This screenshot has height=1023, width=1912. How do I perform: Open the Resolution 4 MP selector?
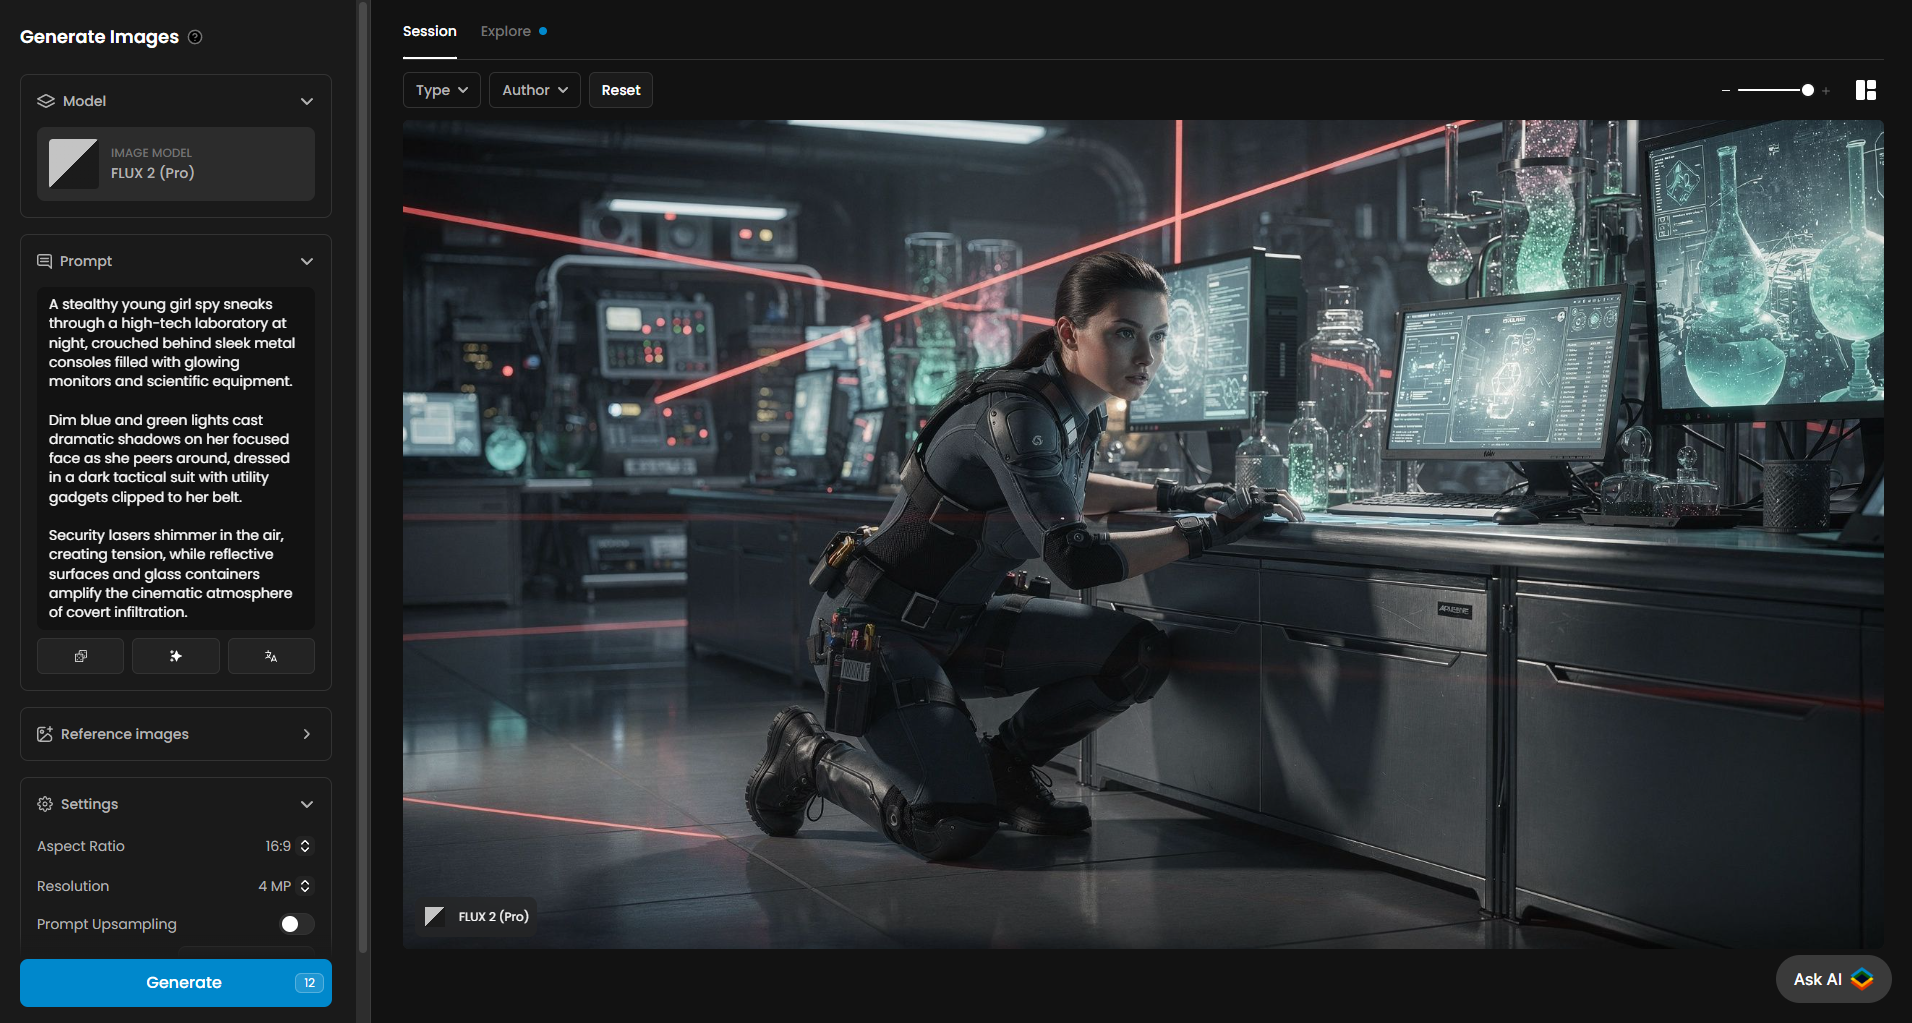[285, 886]
